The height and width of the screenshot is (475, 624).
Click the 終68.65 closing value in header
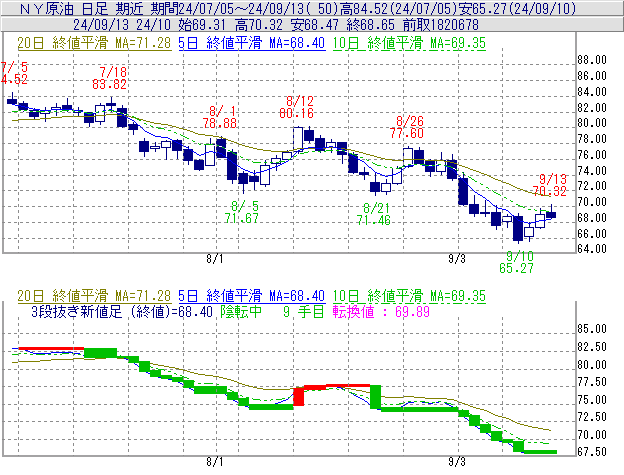coord(370,25)
